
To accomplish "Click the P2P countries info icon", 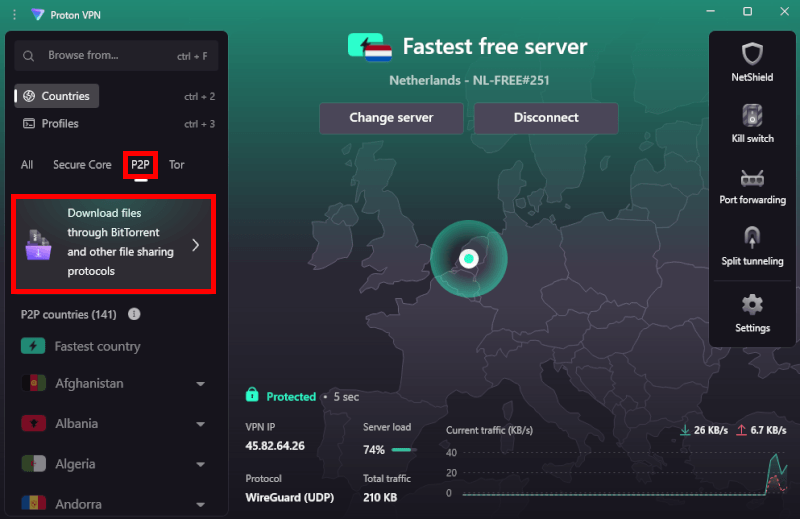I will (134, 314).
